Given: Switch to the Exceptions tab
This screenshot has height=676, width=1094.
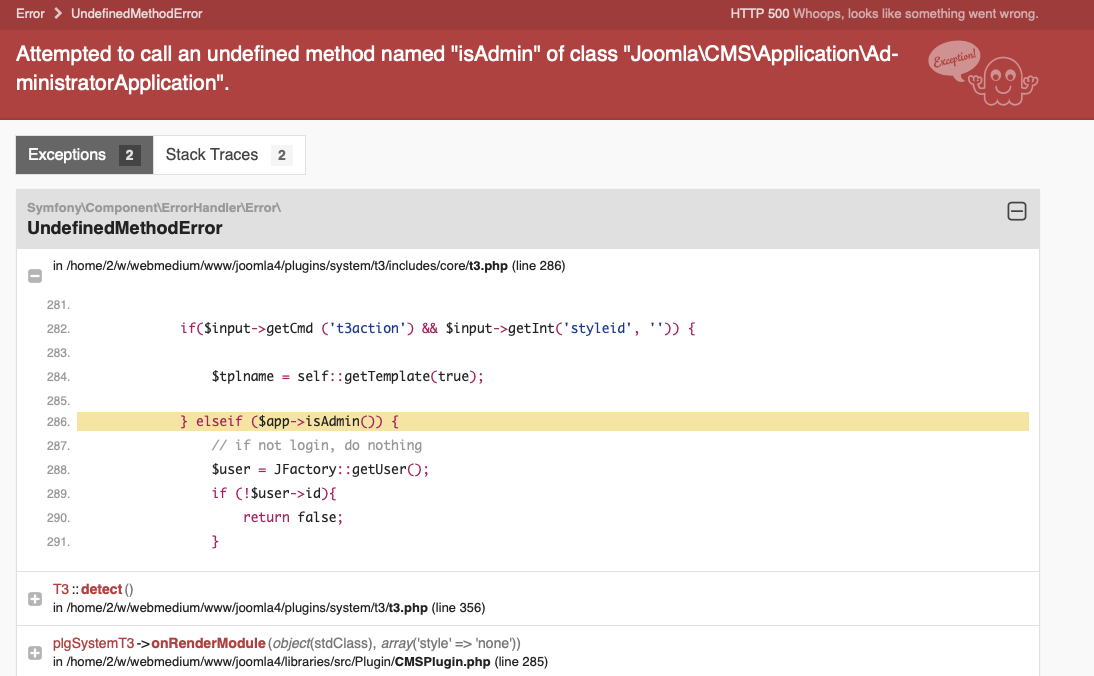Looking at the screenshot, I should (67, 155).
